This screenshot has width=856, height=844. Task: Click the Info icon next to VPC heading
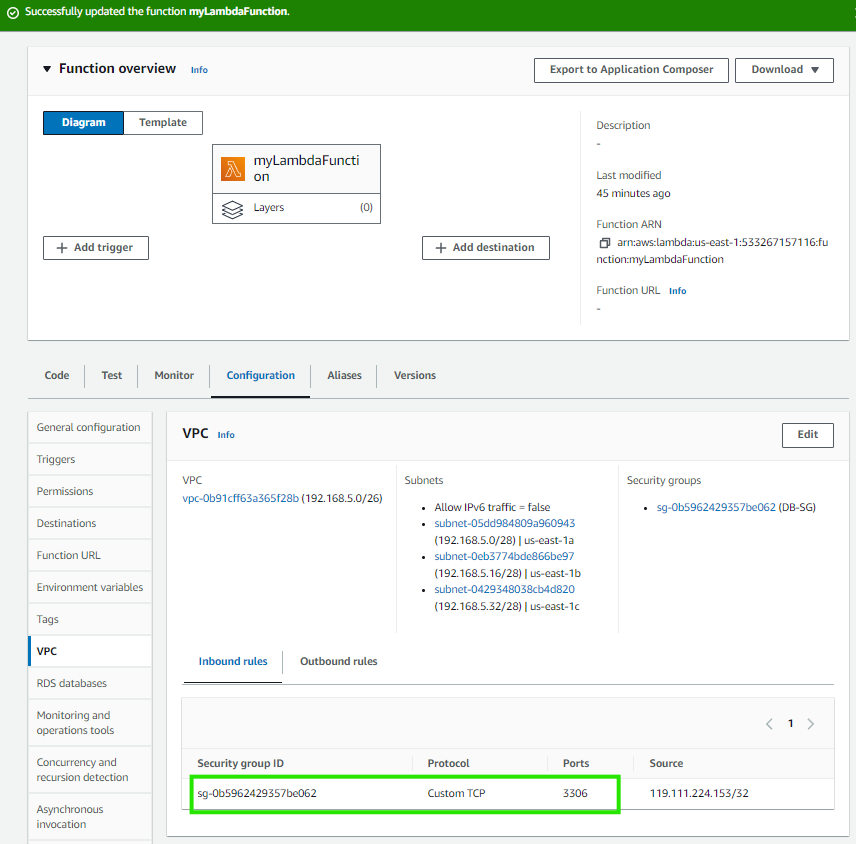226,435
